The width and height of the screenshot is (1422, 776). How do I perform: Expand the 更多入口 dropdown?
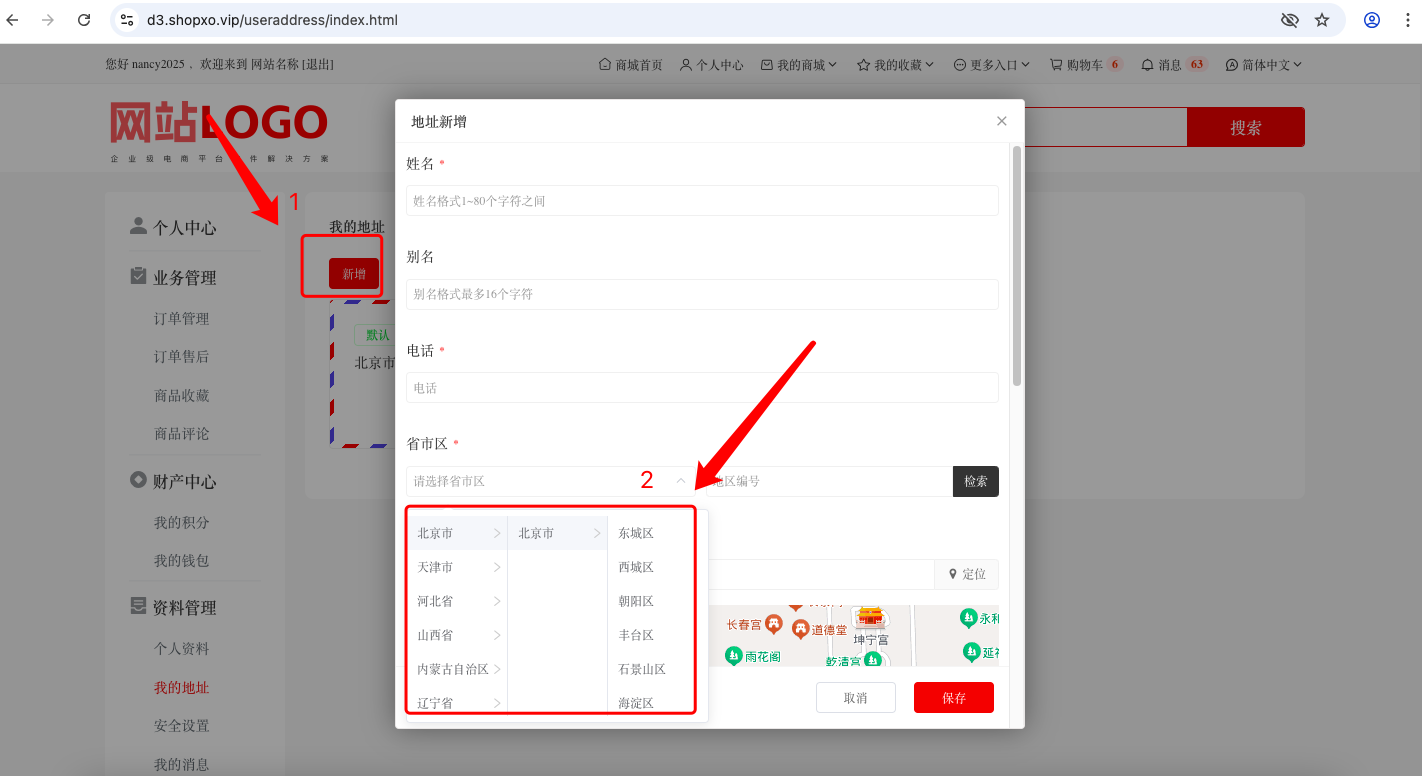992,65
